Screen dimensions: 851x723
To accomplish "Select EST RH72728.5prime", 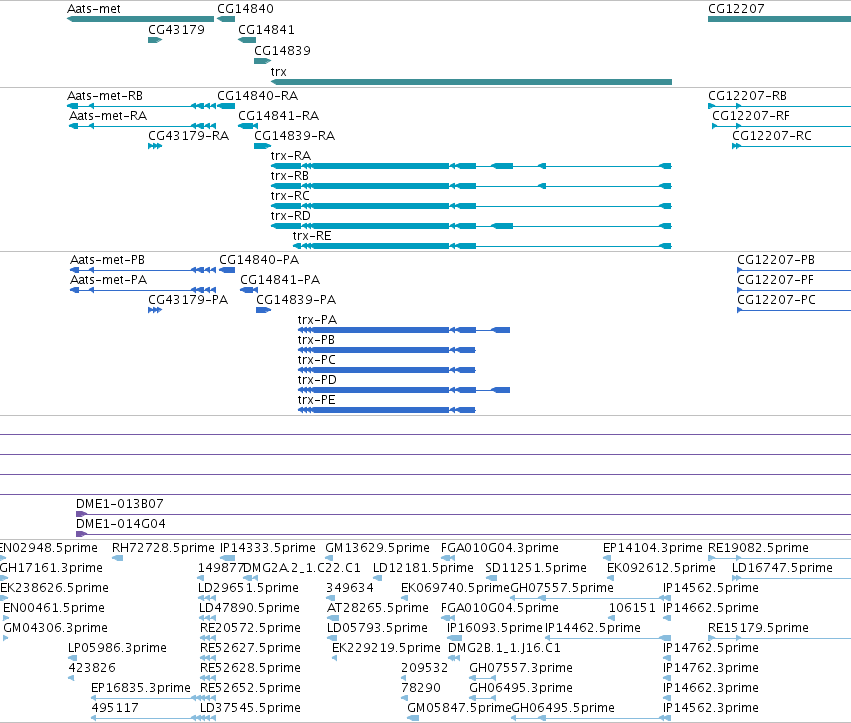I will 163,548.
